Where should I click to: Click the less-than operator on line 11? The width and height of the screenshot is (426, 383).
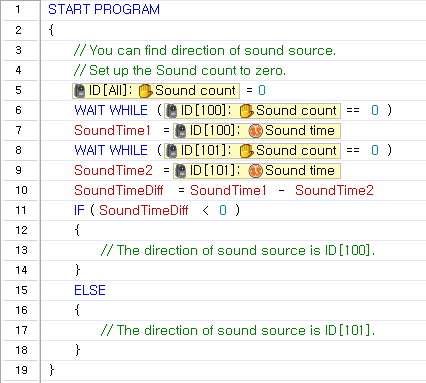(x=206, y=210)
